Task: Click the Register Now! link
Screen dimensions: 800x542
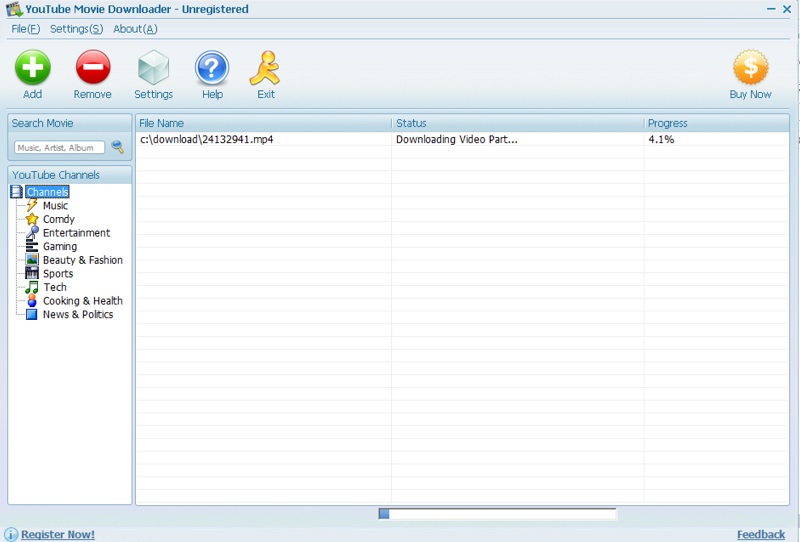Action: coord(58,534)
